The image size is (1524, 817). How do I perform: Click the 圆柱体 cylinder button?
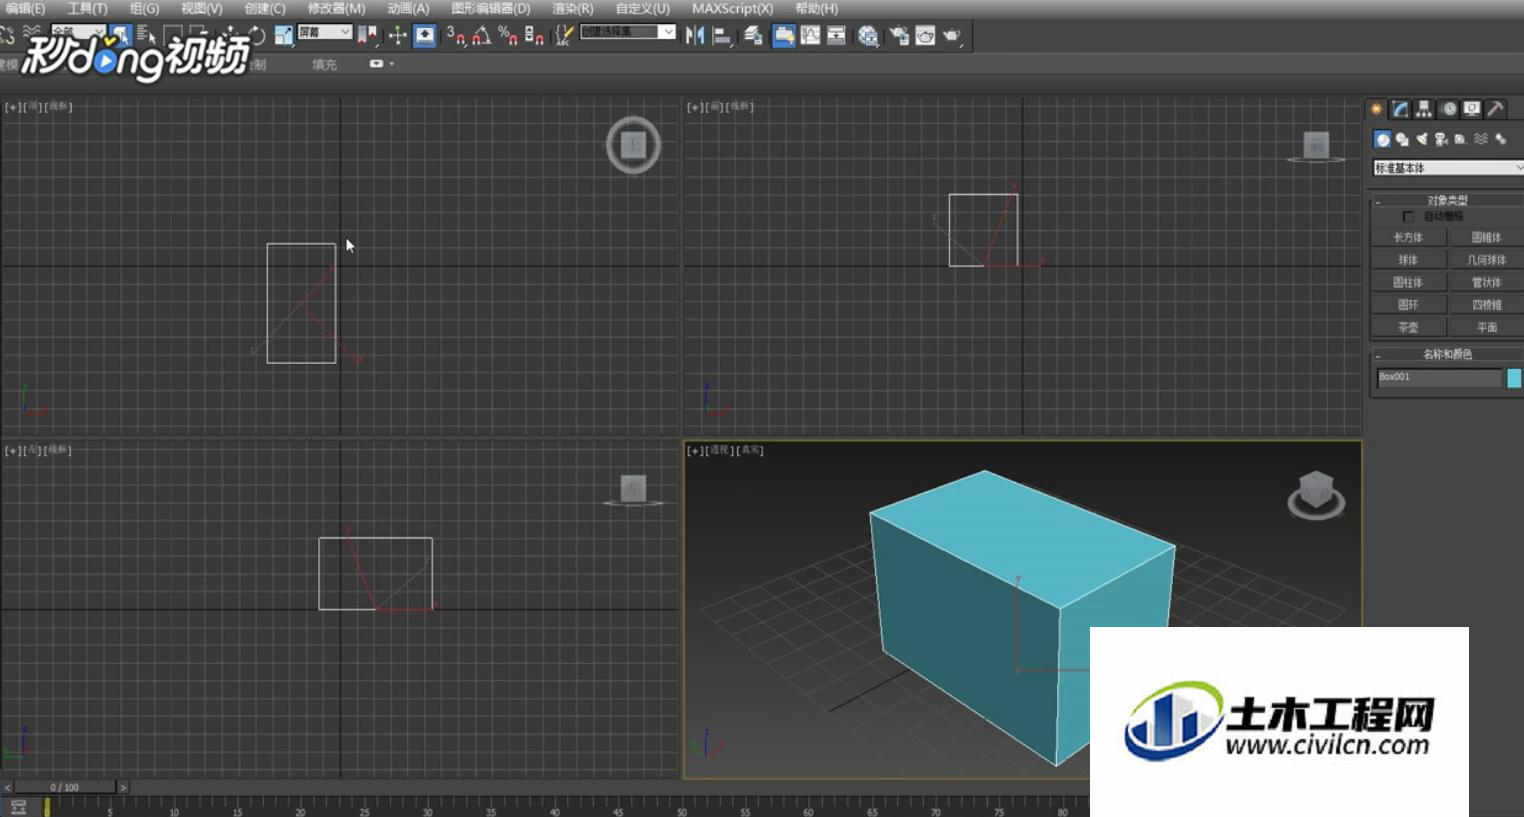tap(1408, 283)
